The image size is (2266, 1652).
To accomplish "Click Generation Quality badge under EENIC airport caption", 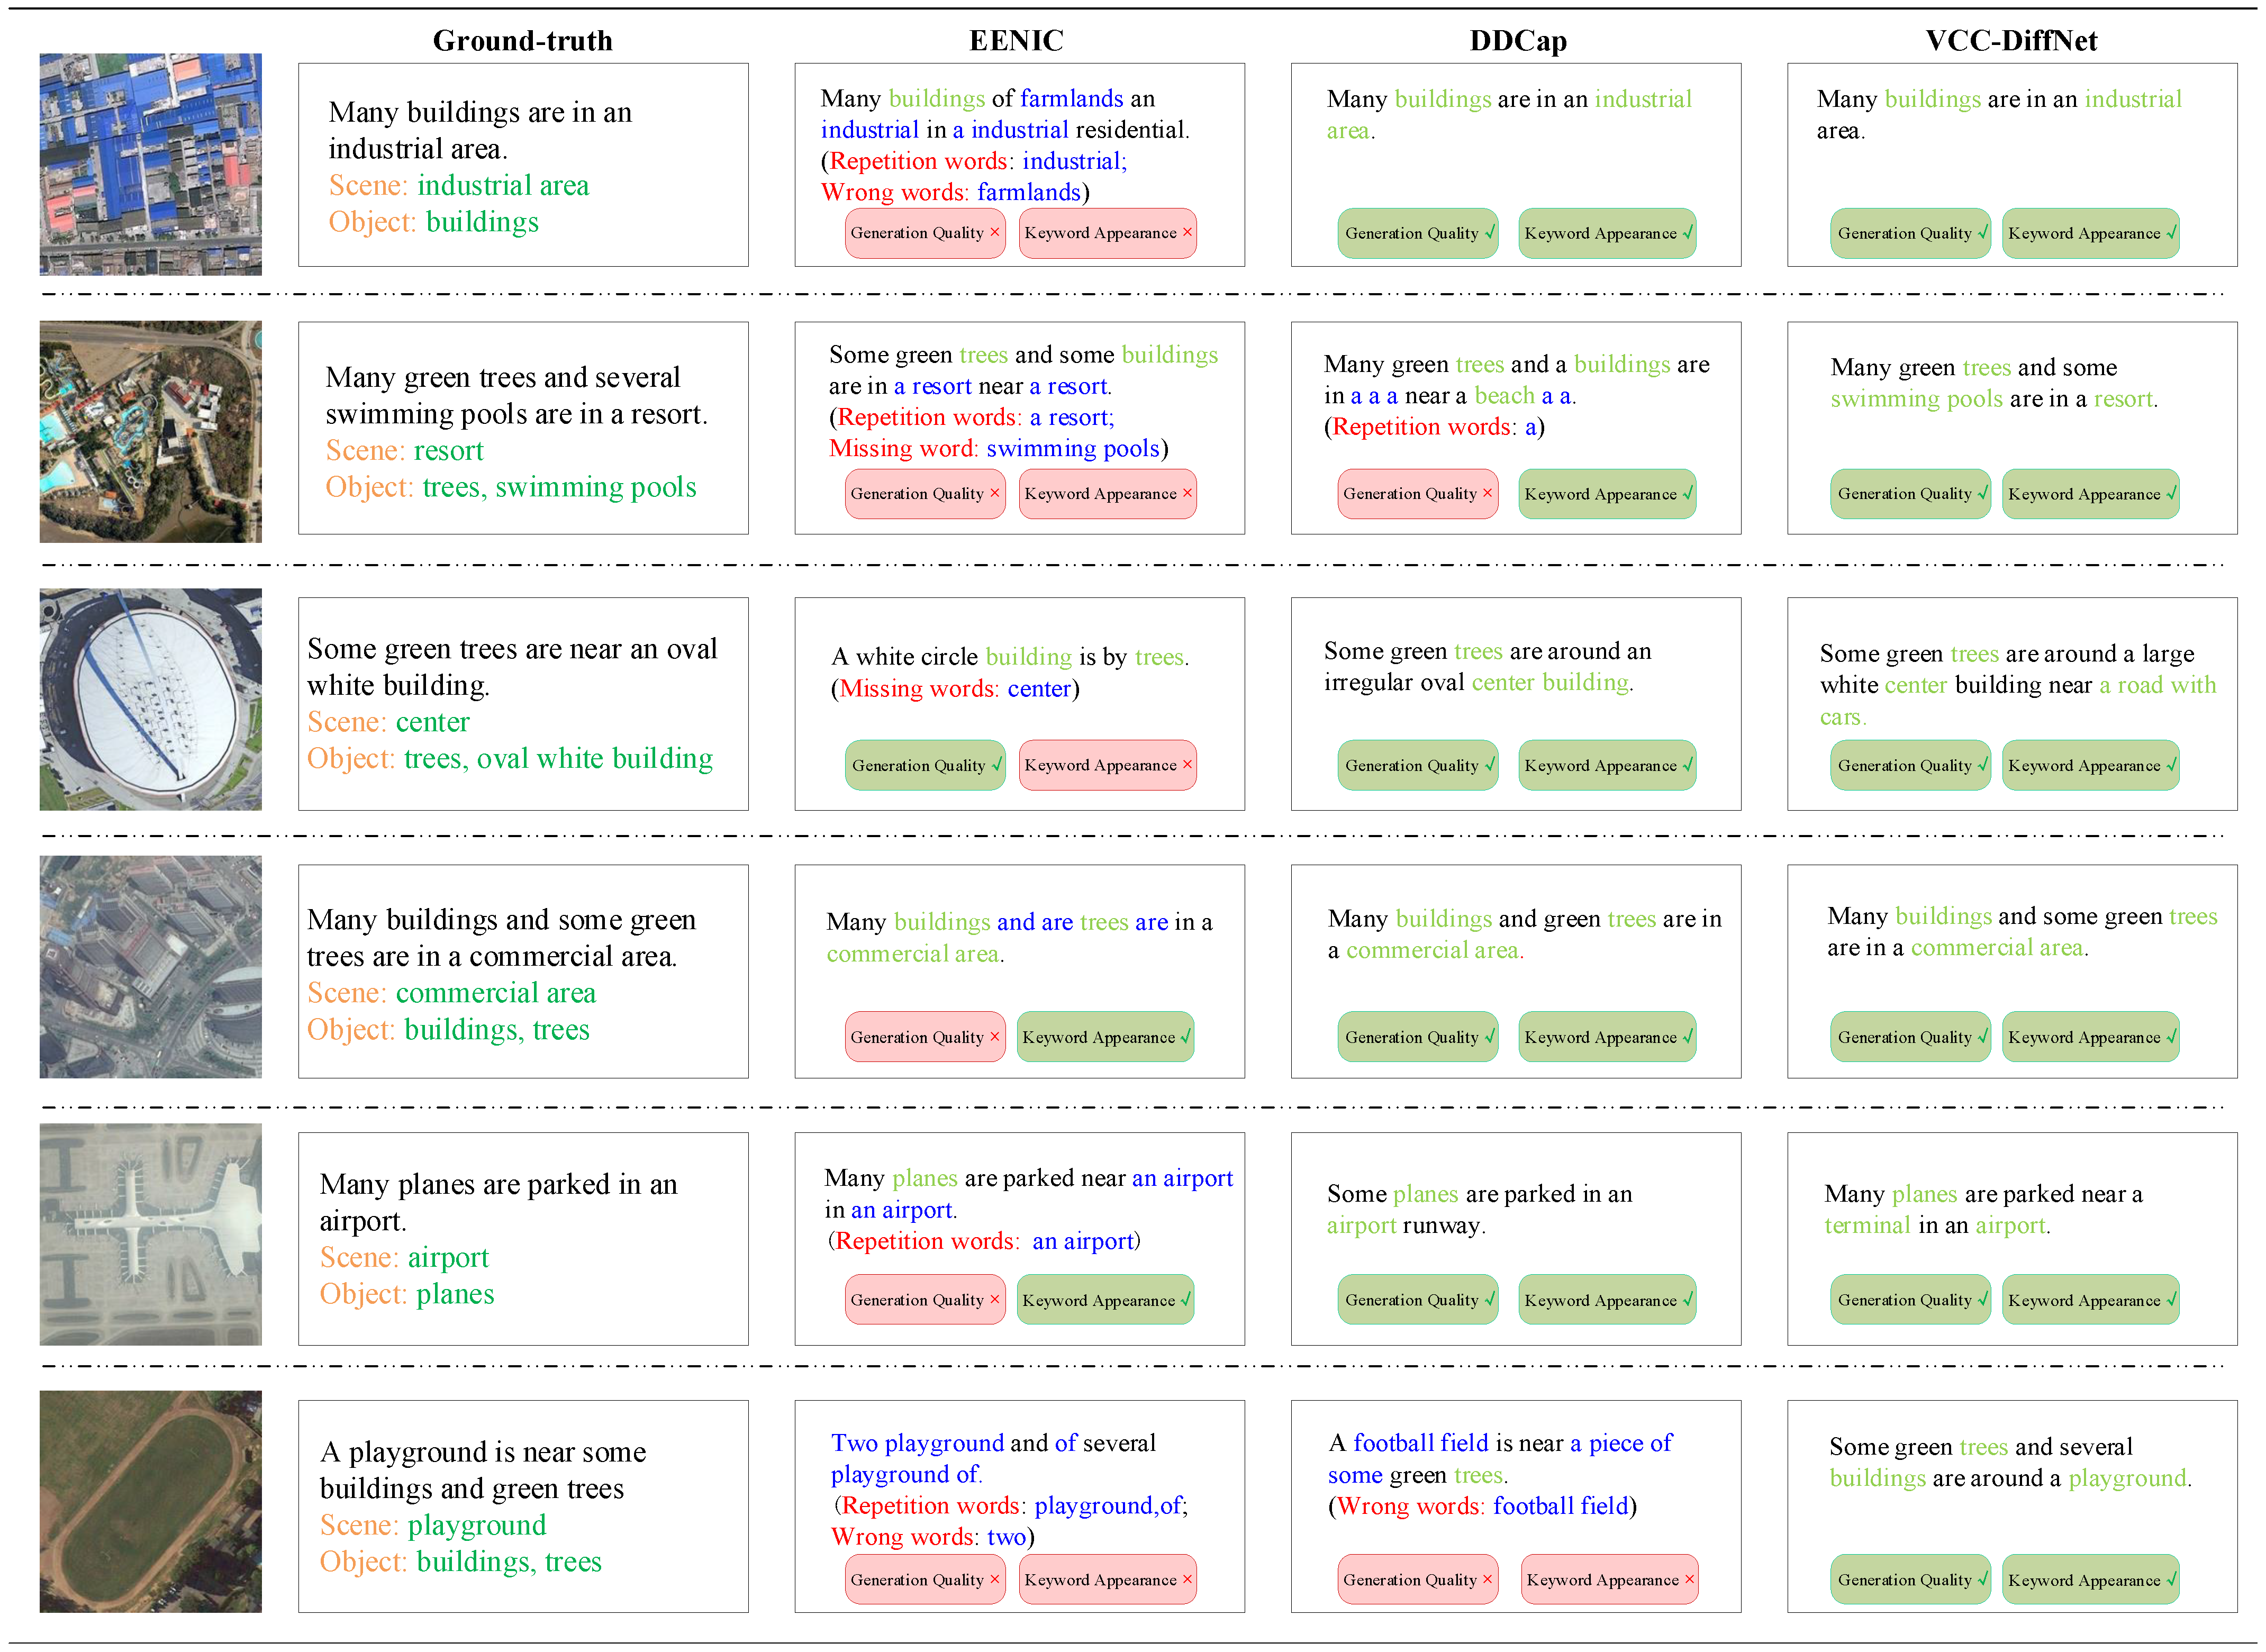I will pos(925,1300).
